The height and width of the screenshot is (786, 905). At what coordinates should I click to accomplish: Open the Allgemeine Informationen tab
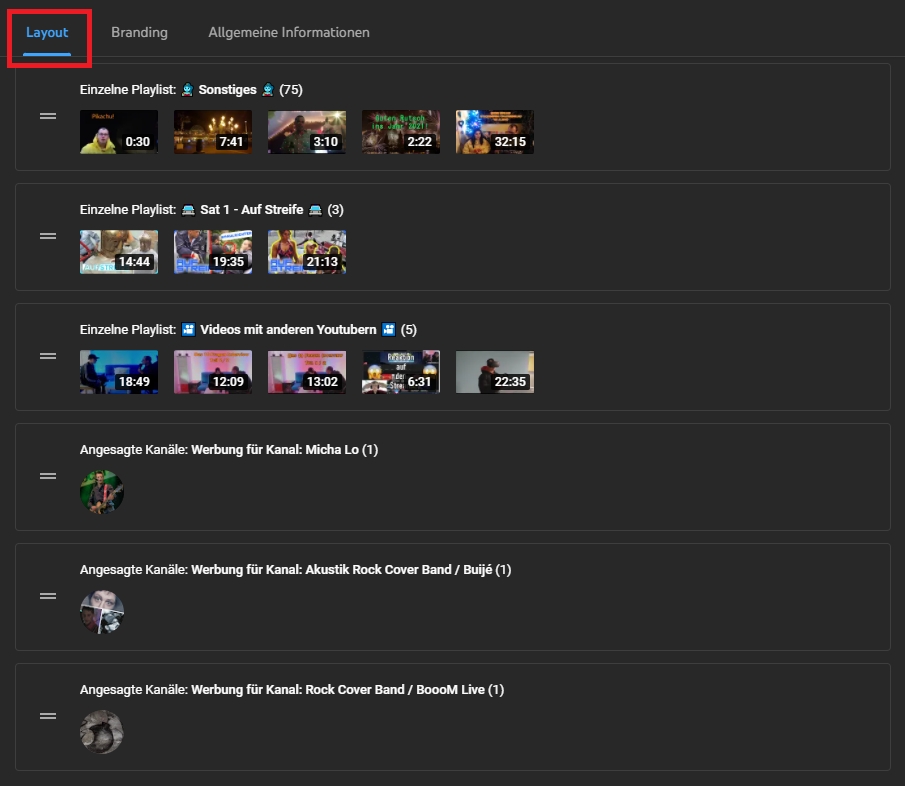[x=289, y=32]
